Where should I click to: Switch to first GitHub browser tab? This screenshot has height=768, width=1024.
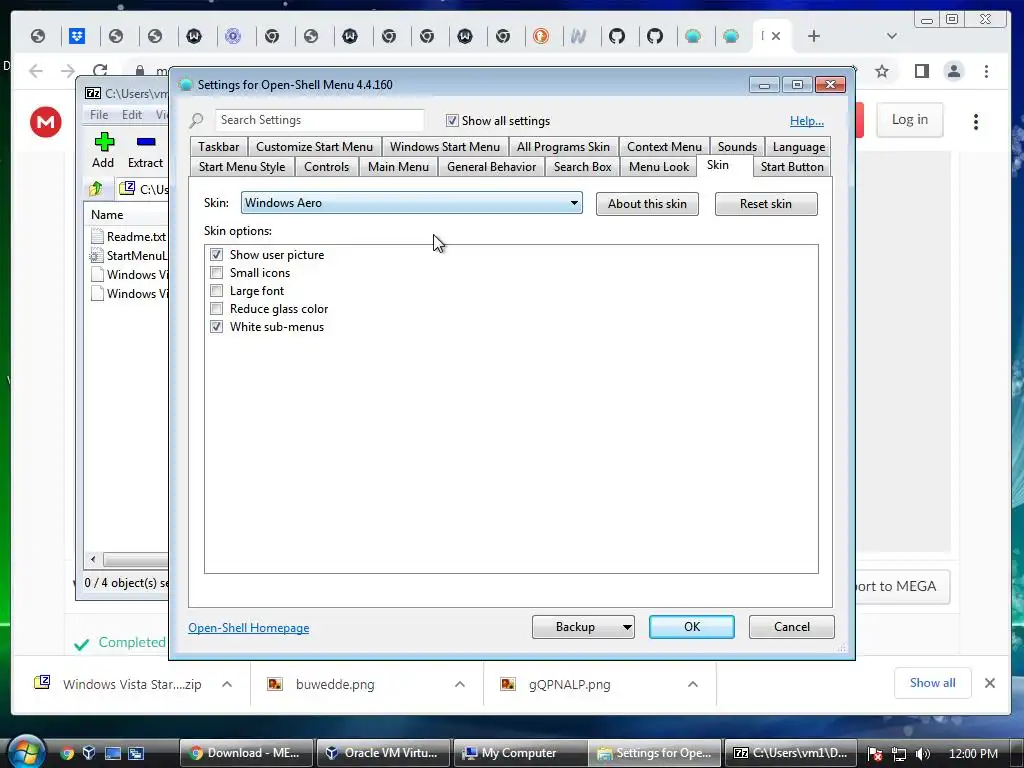coord(616,36)
